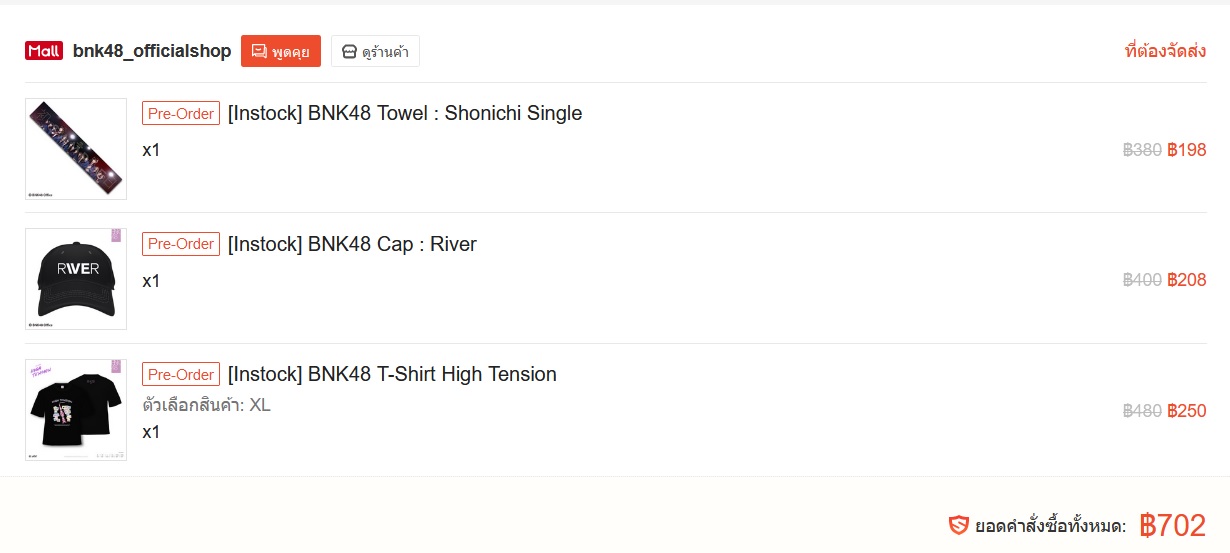Click the storefront icon in the ดูร้านค้า button
The width and height of the screenshot is (1230, 553).
(x=349, y=51)
